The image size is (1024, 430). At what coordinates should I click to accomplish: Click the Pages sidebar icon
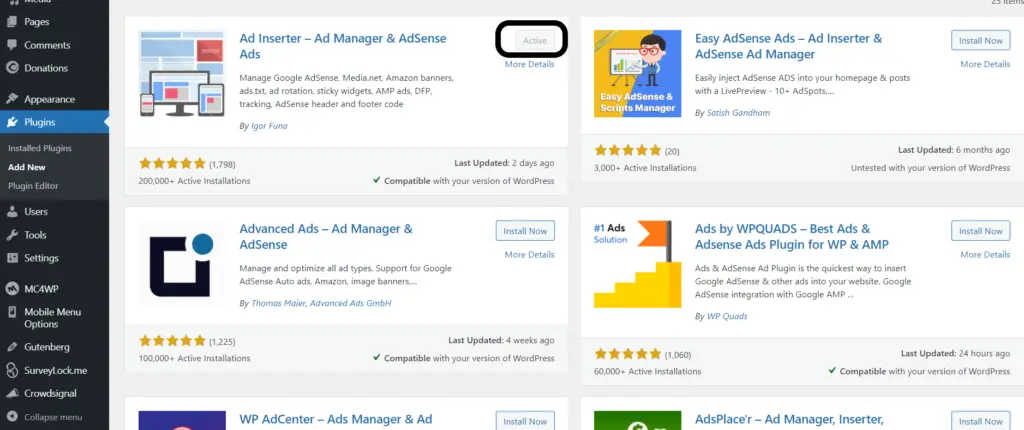pos(12,22)
